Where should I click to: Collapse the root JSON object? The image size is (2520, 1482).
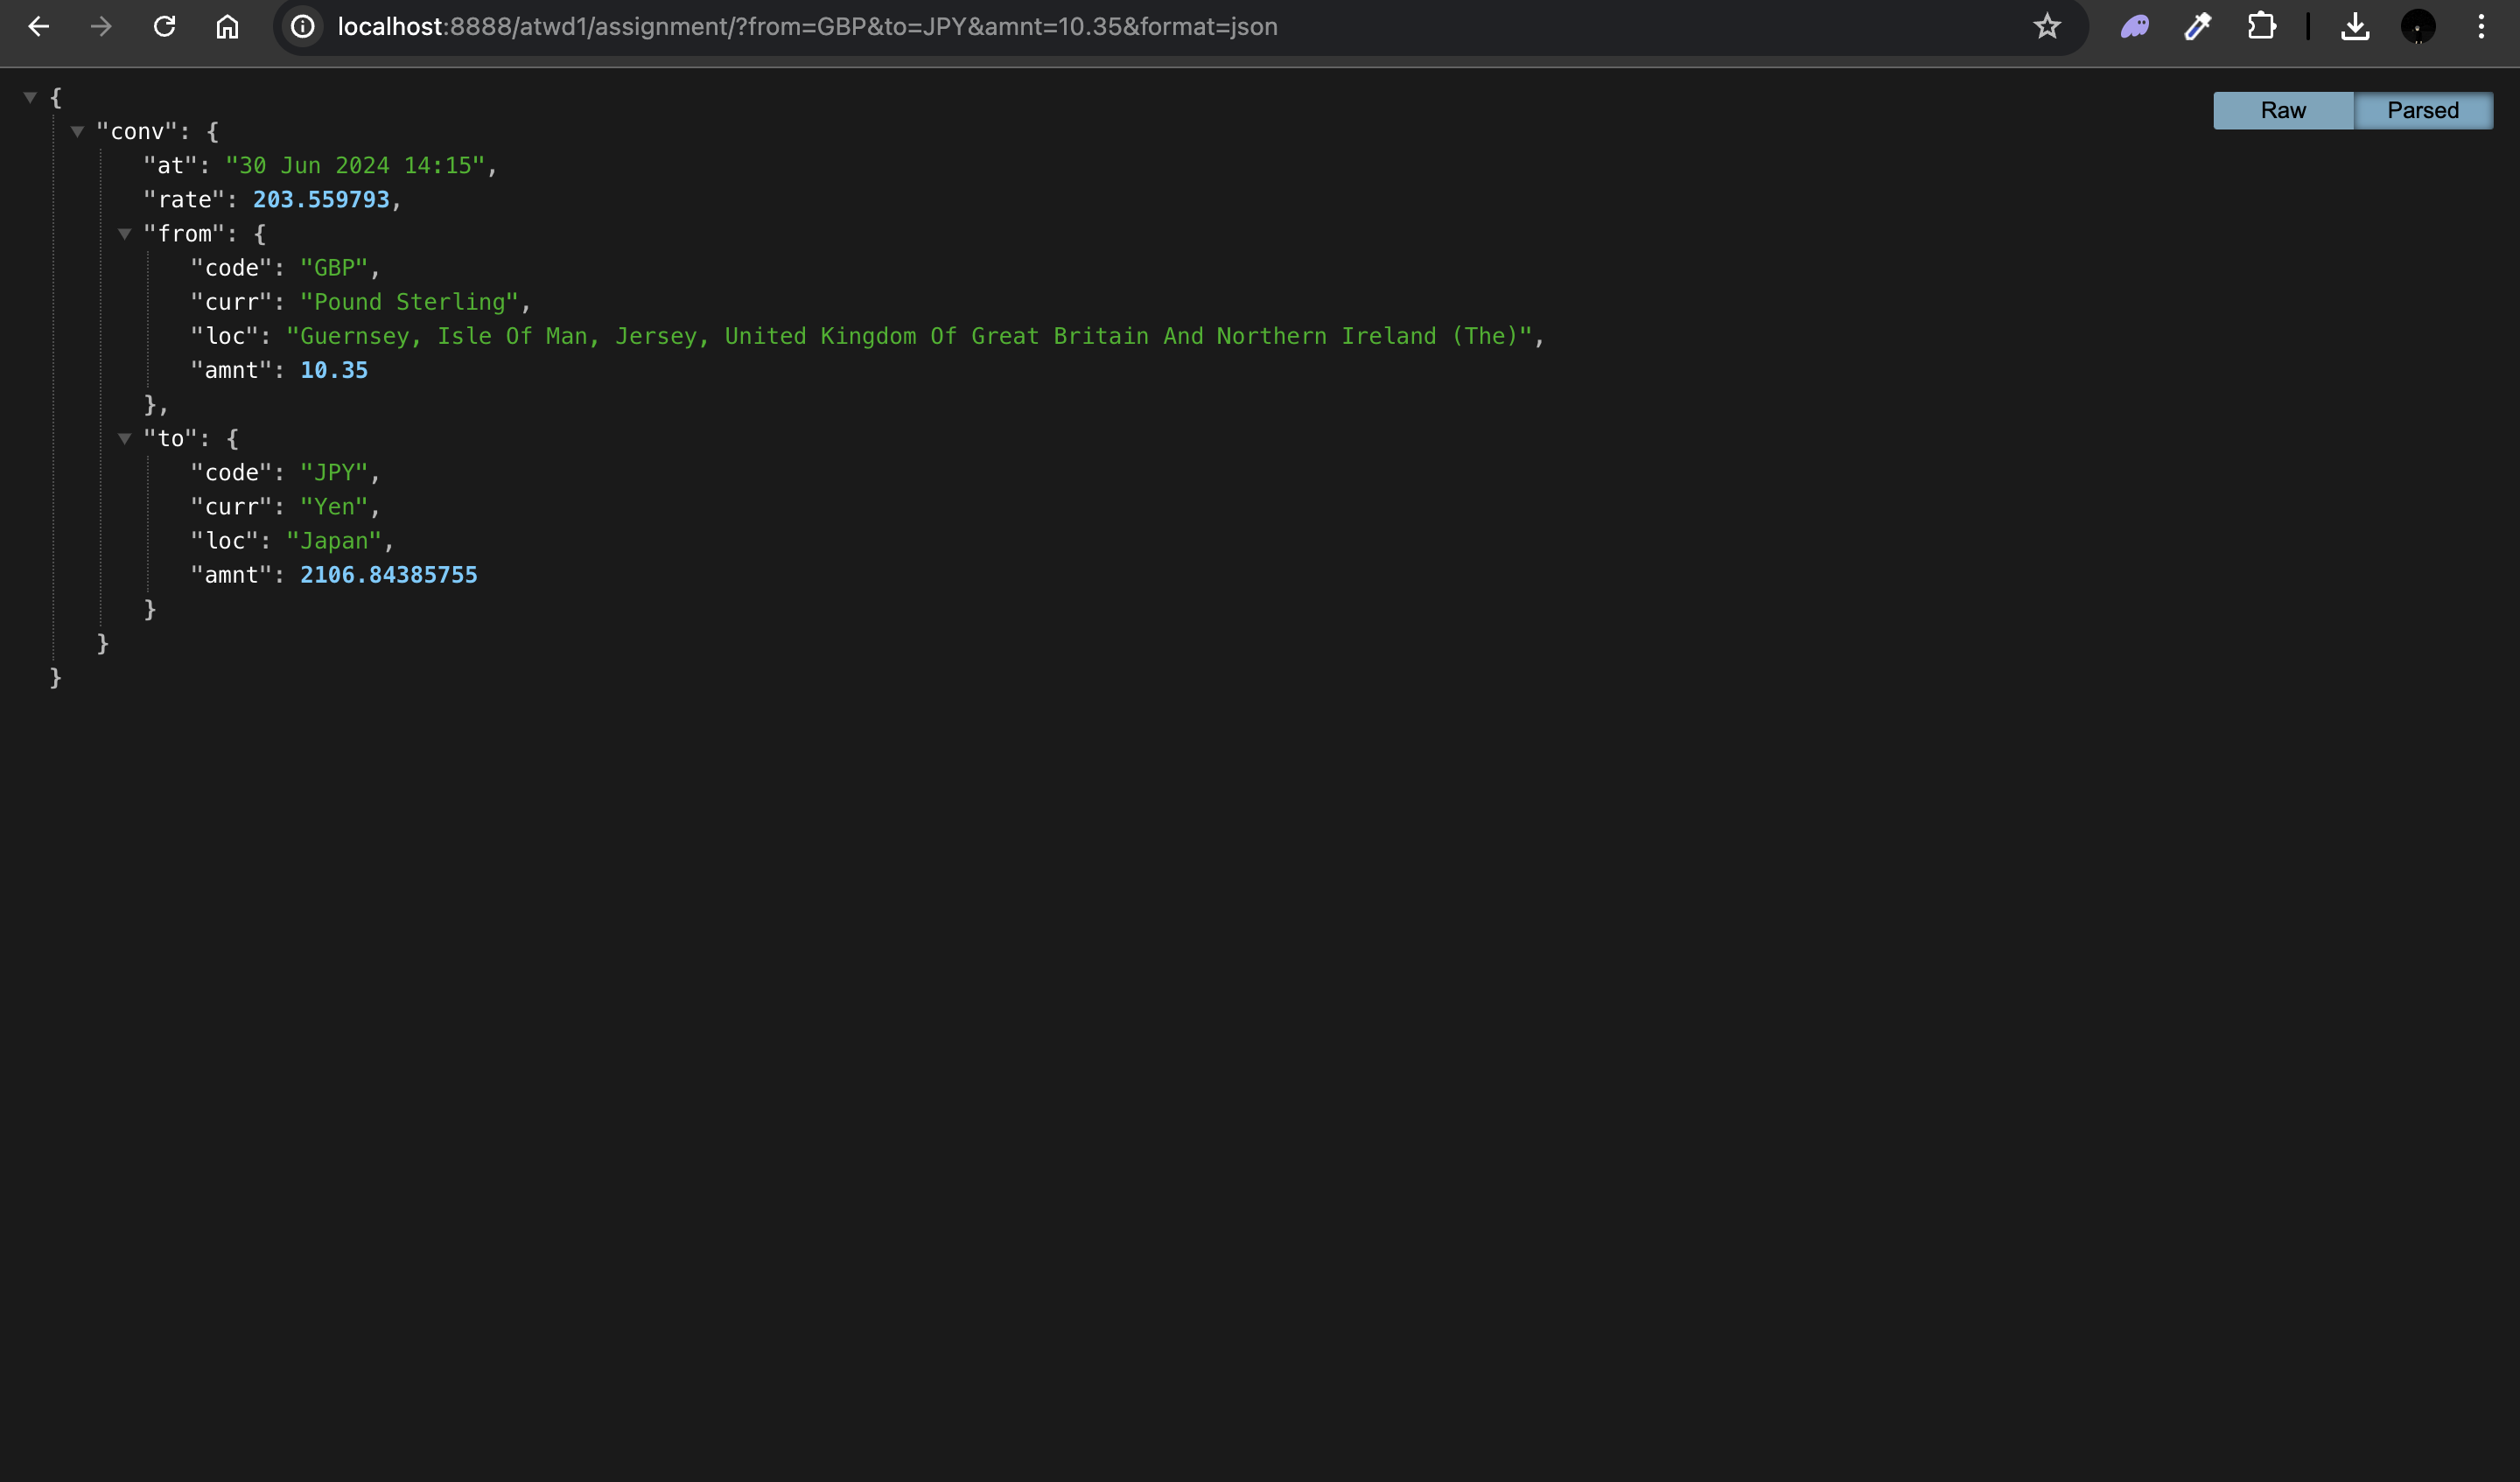click(x=30, y=97)
